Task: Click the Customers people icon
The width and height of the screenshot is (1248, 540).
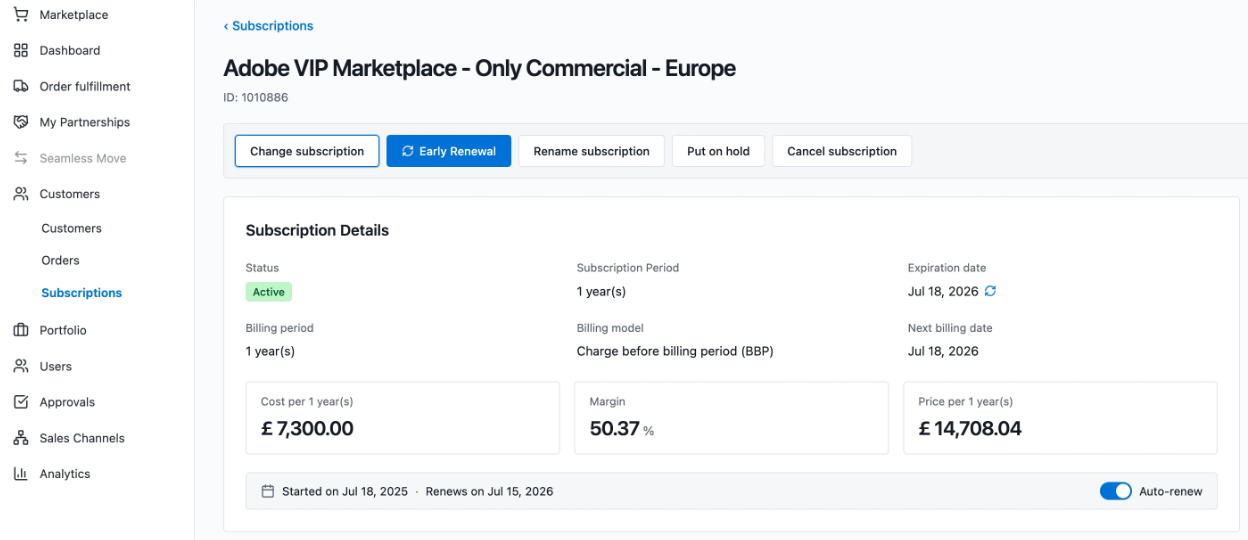Action: coord(21,194)
